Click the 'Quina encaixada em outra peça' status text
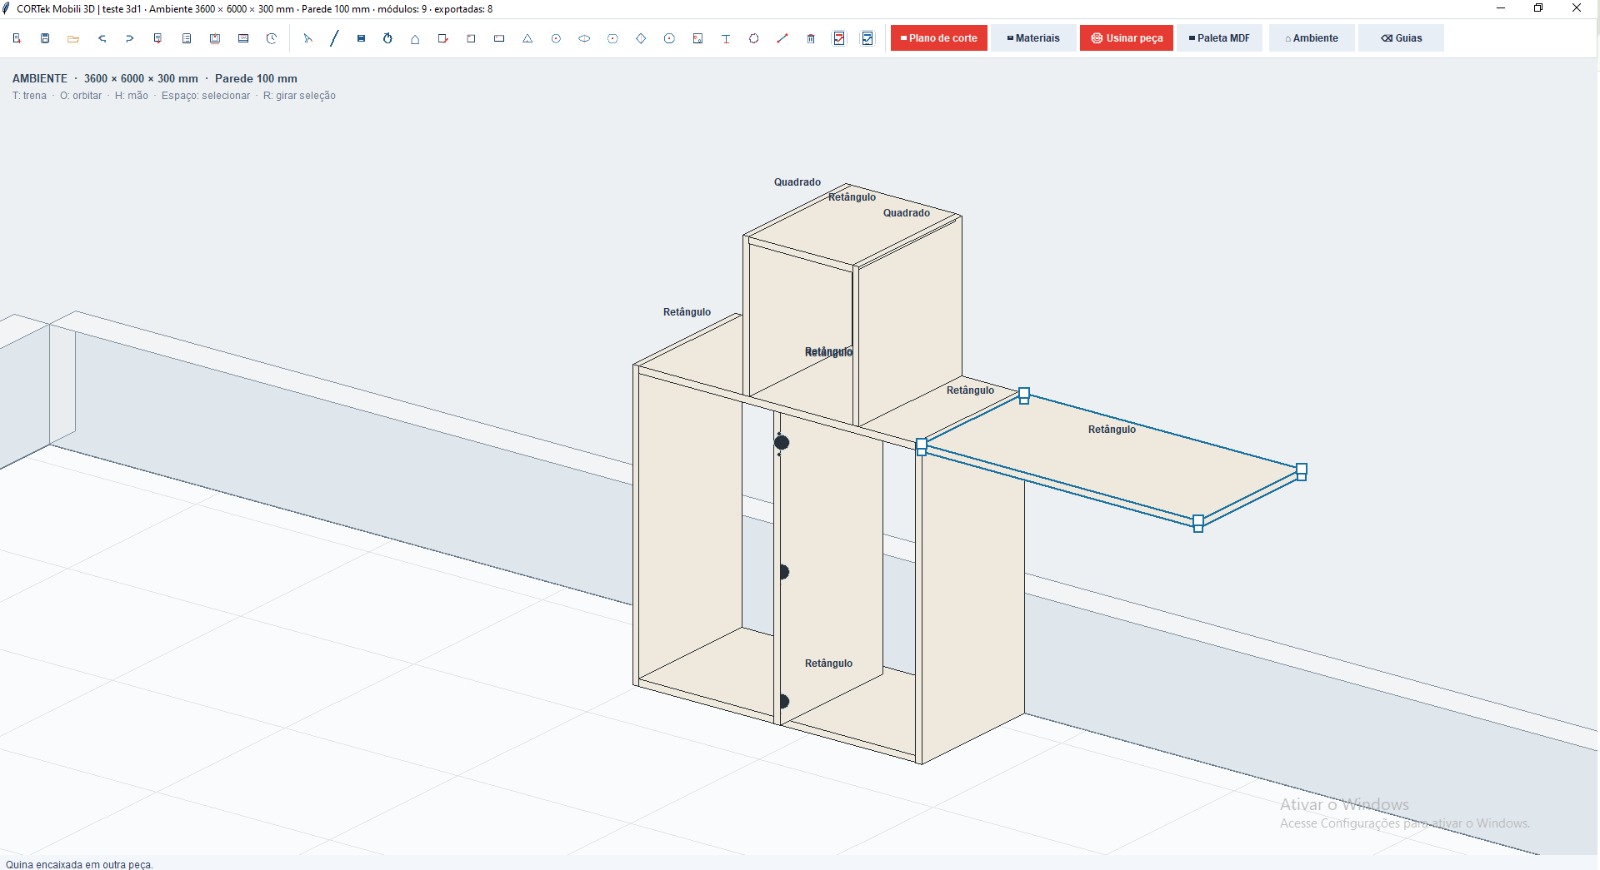The image size is (1600, 870). 79,864
